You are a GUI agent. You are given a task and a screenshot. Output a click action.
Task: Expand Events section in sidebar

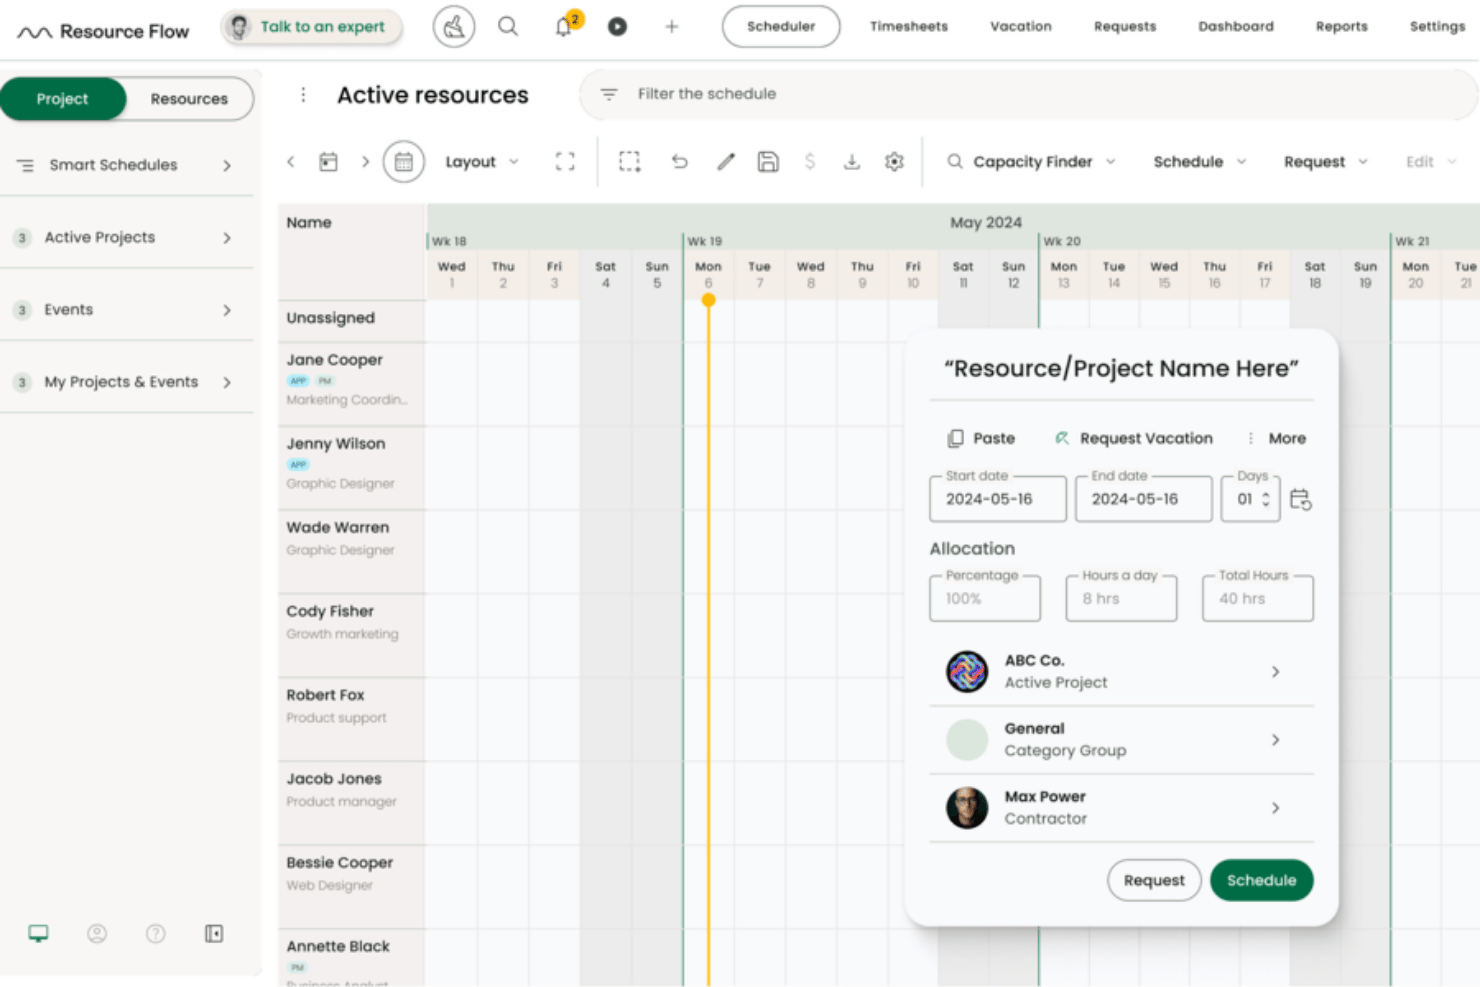pos(126,310)
